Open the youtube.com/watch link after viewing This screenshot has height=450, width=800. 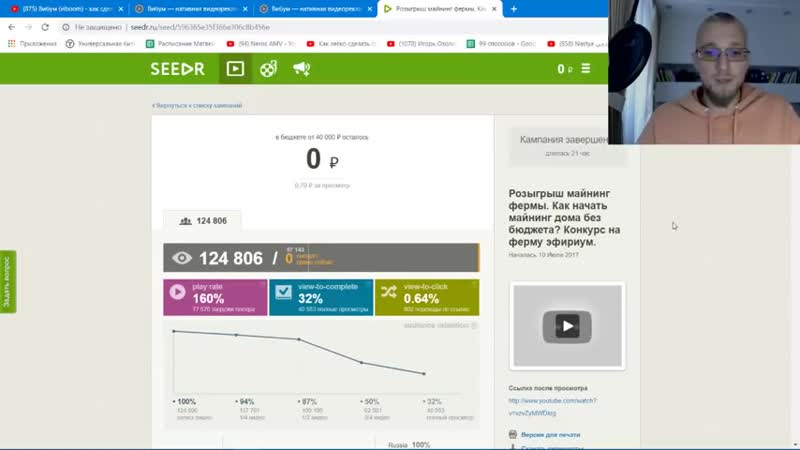tap(553, 407)
